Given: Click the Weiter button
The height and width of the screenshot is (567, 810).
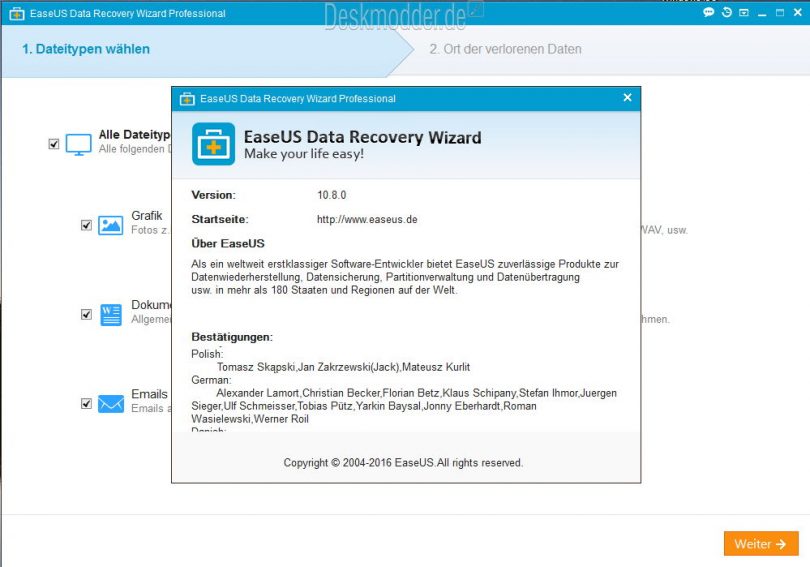Looking at the screenshot, I should [x=761, y=544].
